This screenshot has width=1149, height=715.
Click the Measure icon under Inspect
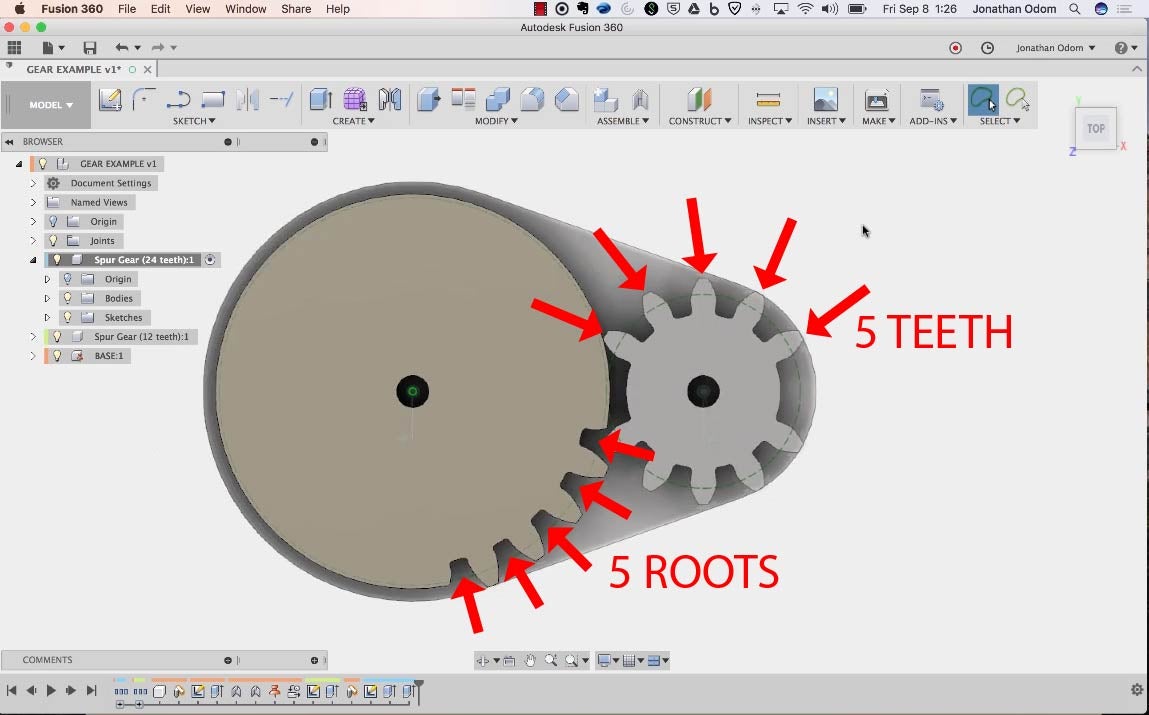pos(768,99)
